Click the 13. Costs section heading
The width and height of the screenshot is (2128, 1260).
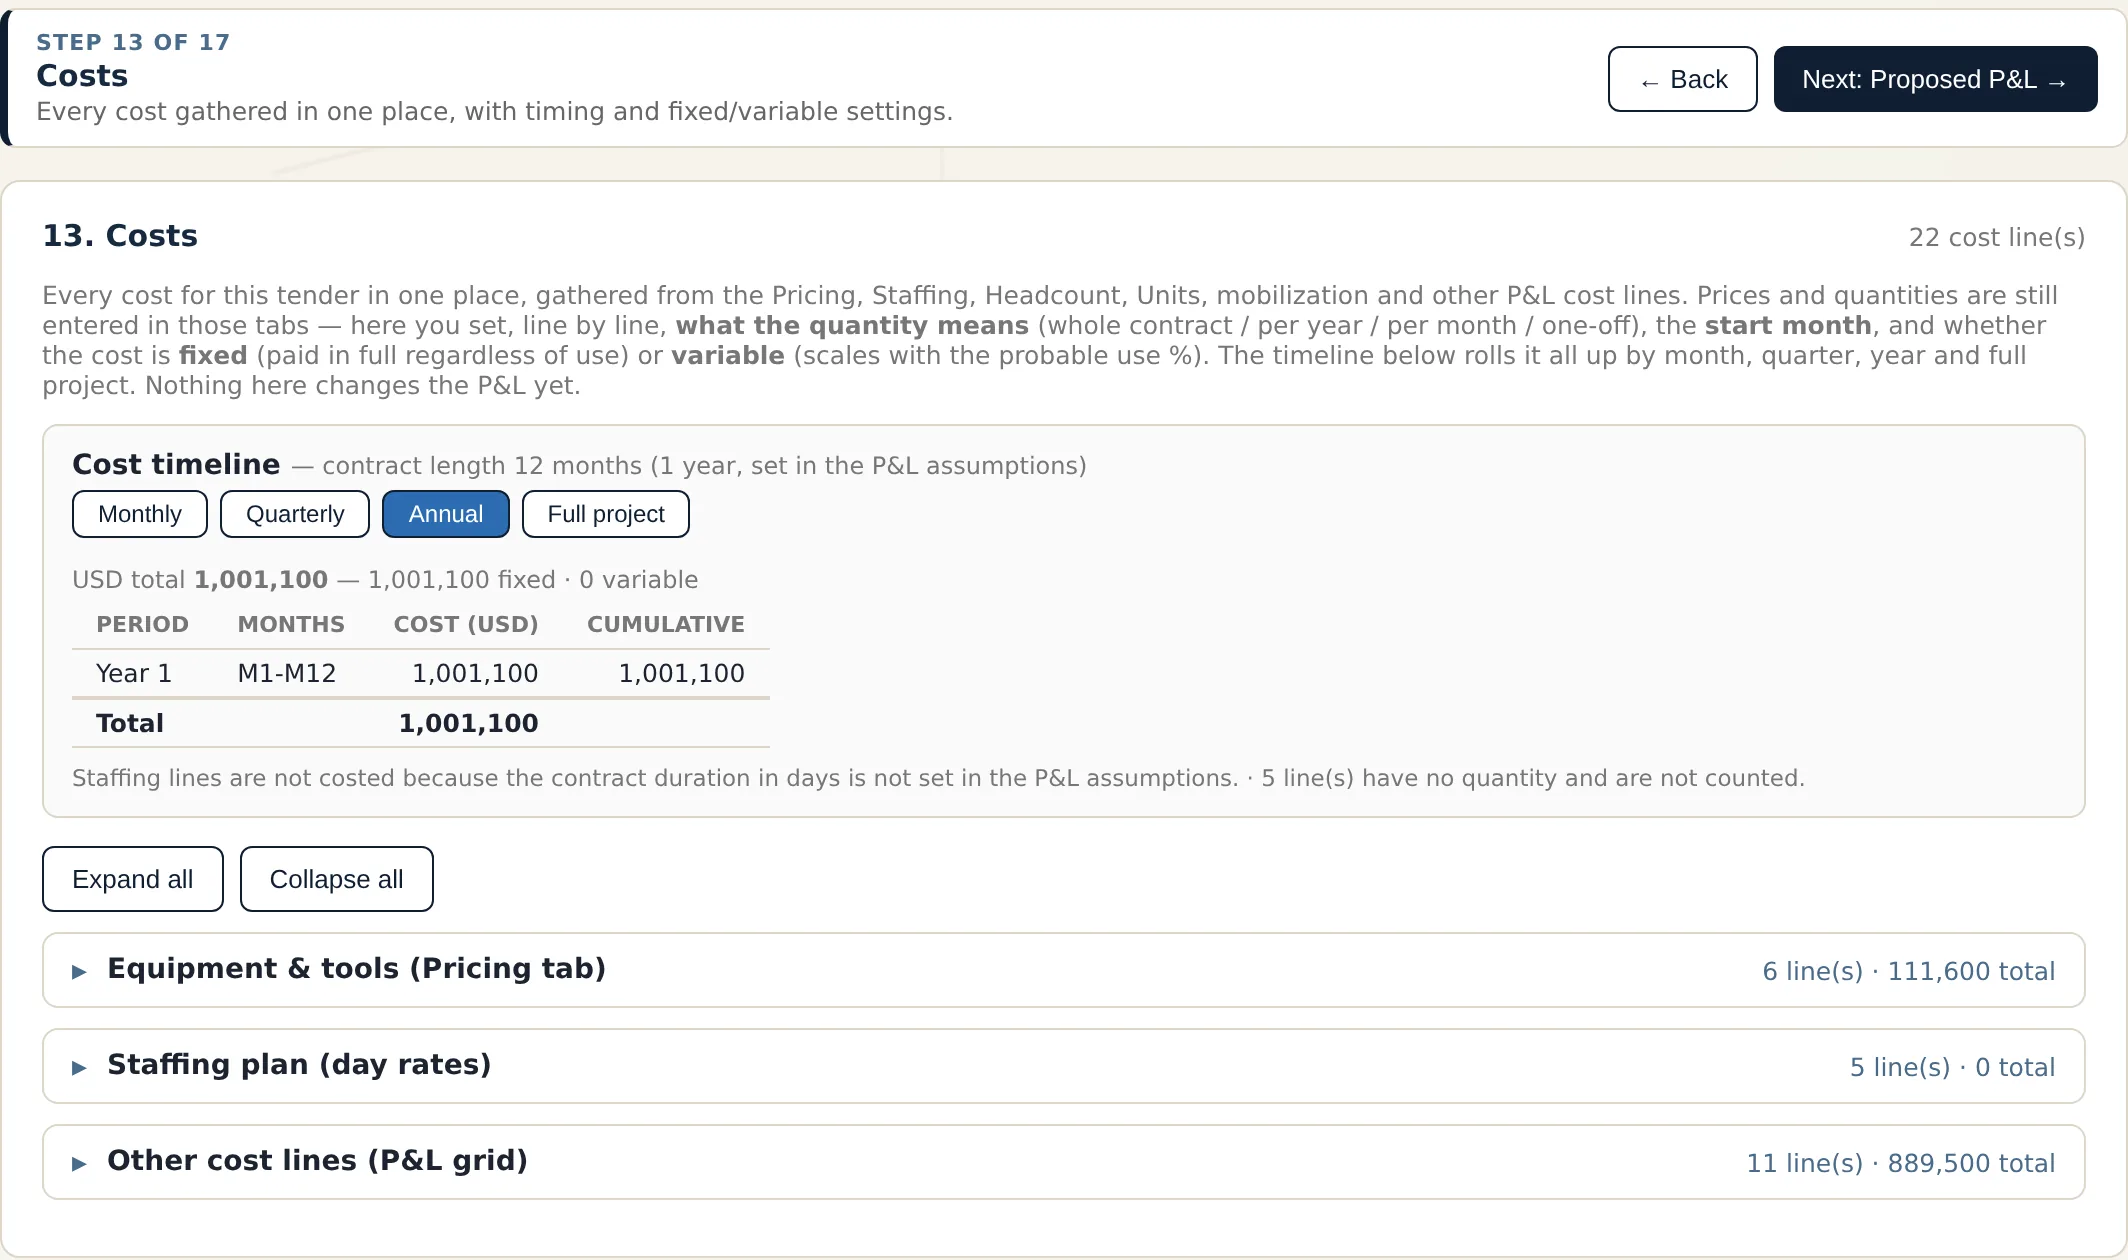[120, 235]
